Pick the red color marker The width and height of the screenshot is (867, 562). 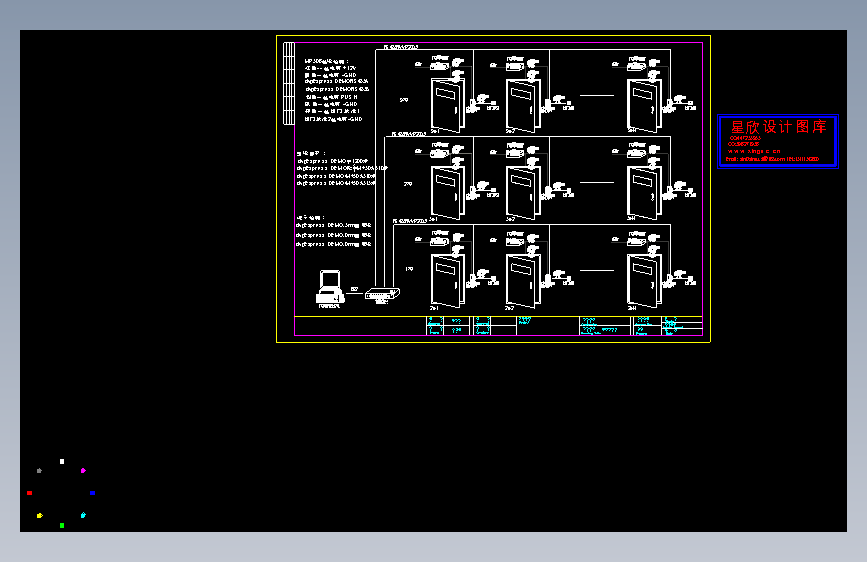(x=29, y=493)
